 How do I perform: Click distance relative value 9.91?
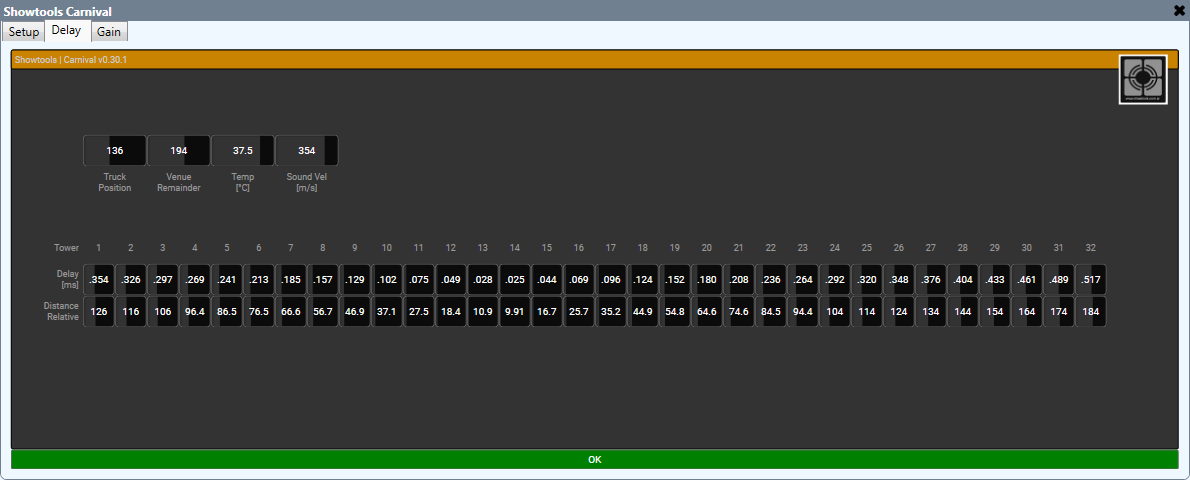coord(515,311)
